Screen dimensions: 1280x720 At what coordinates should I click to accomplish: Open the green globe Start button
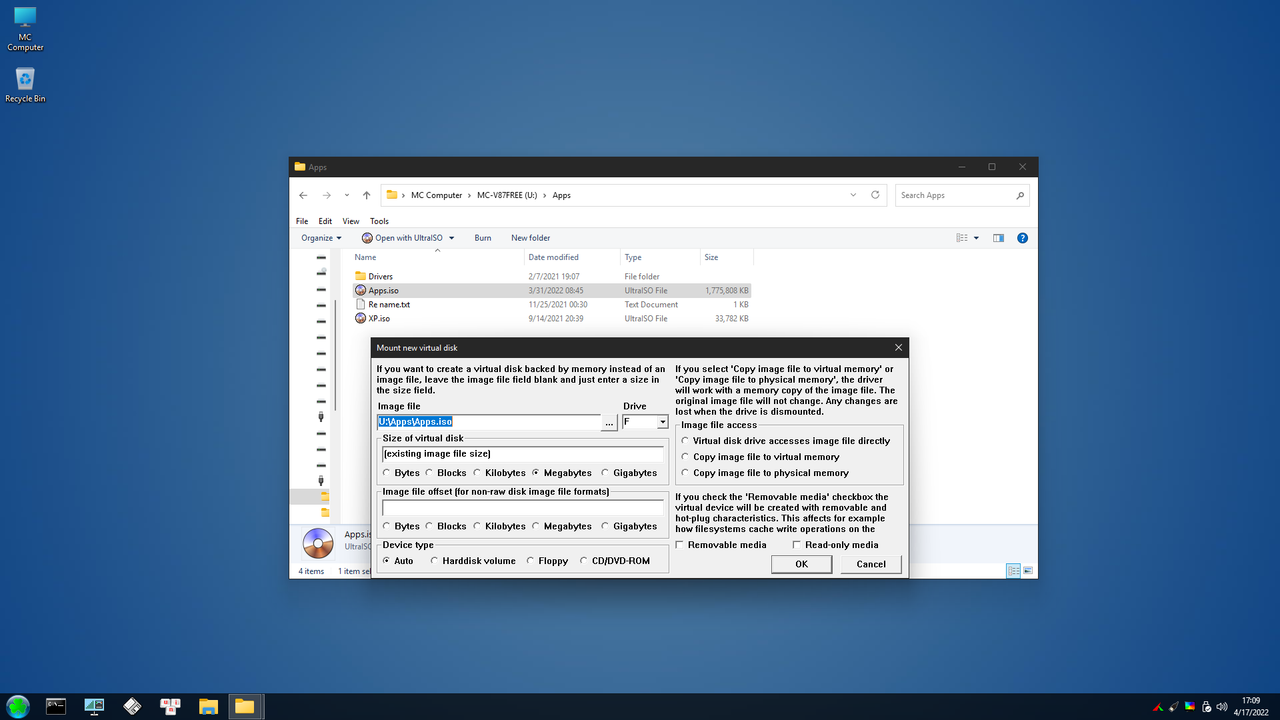pyautogui.click(x=19, y=706)
